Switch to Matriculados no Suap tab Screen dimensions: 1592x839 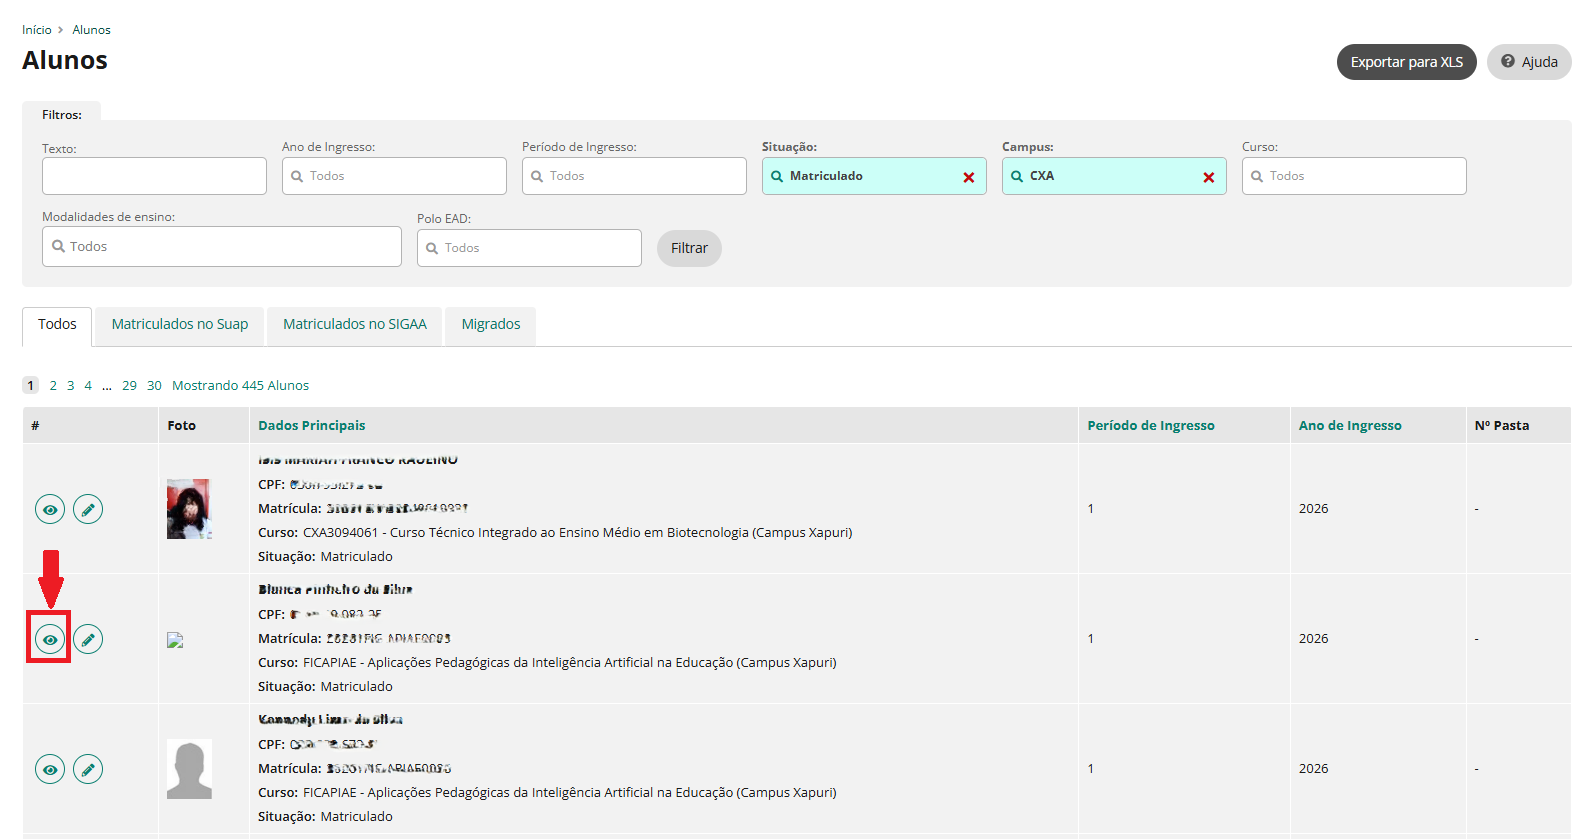click(x=180, y=326)
